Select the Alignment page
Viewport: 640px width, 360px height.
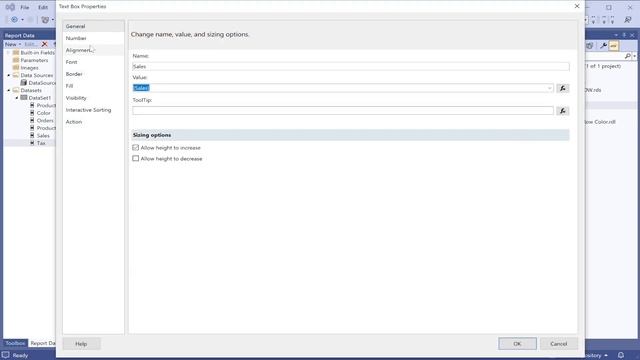click(93, 50)
